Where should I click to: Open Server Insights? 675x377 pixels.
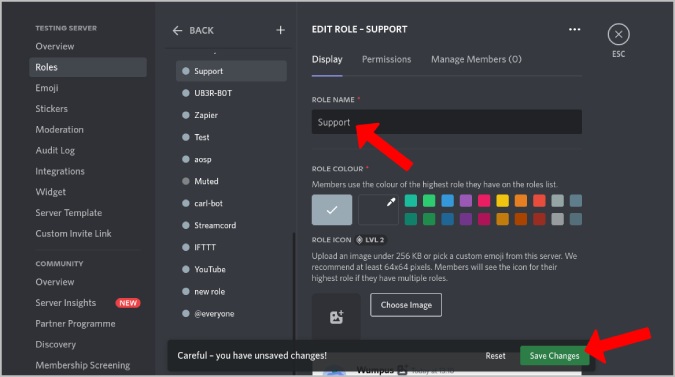coord(65,303)
